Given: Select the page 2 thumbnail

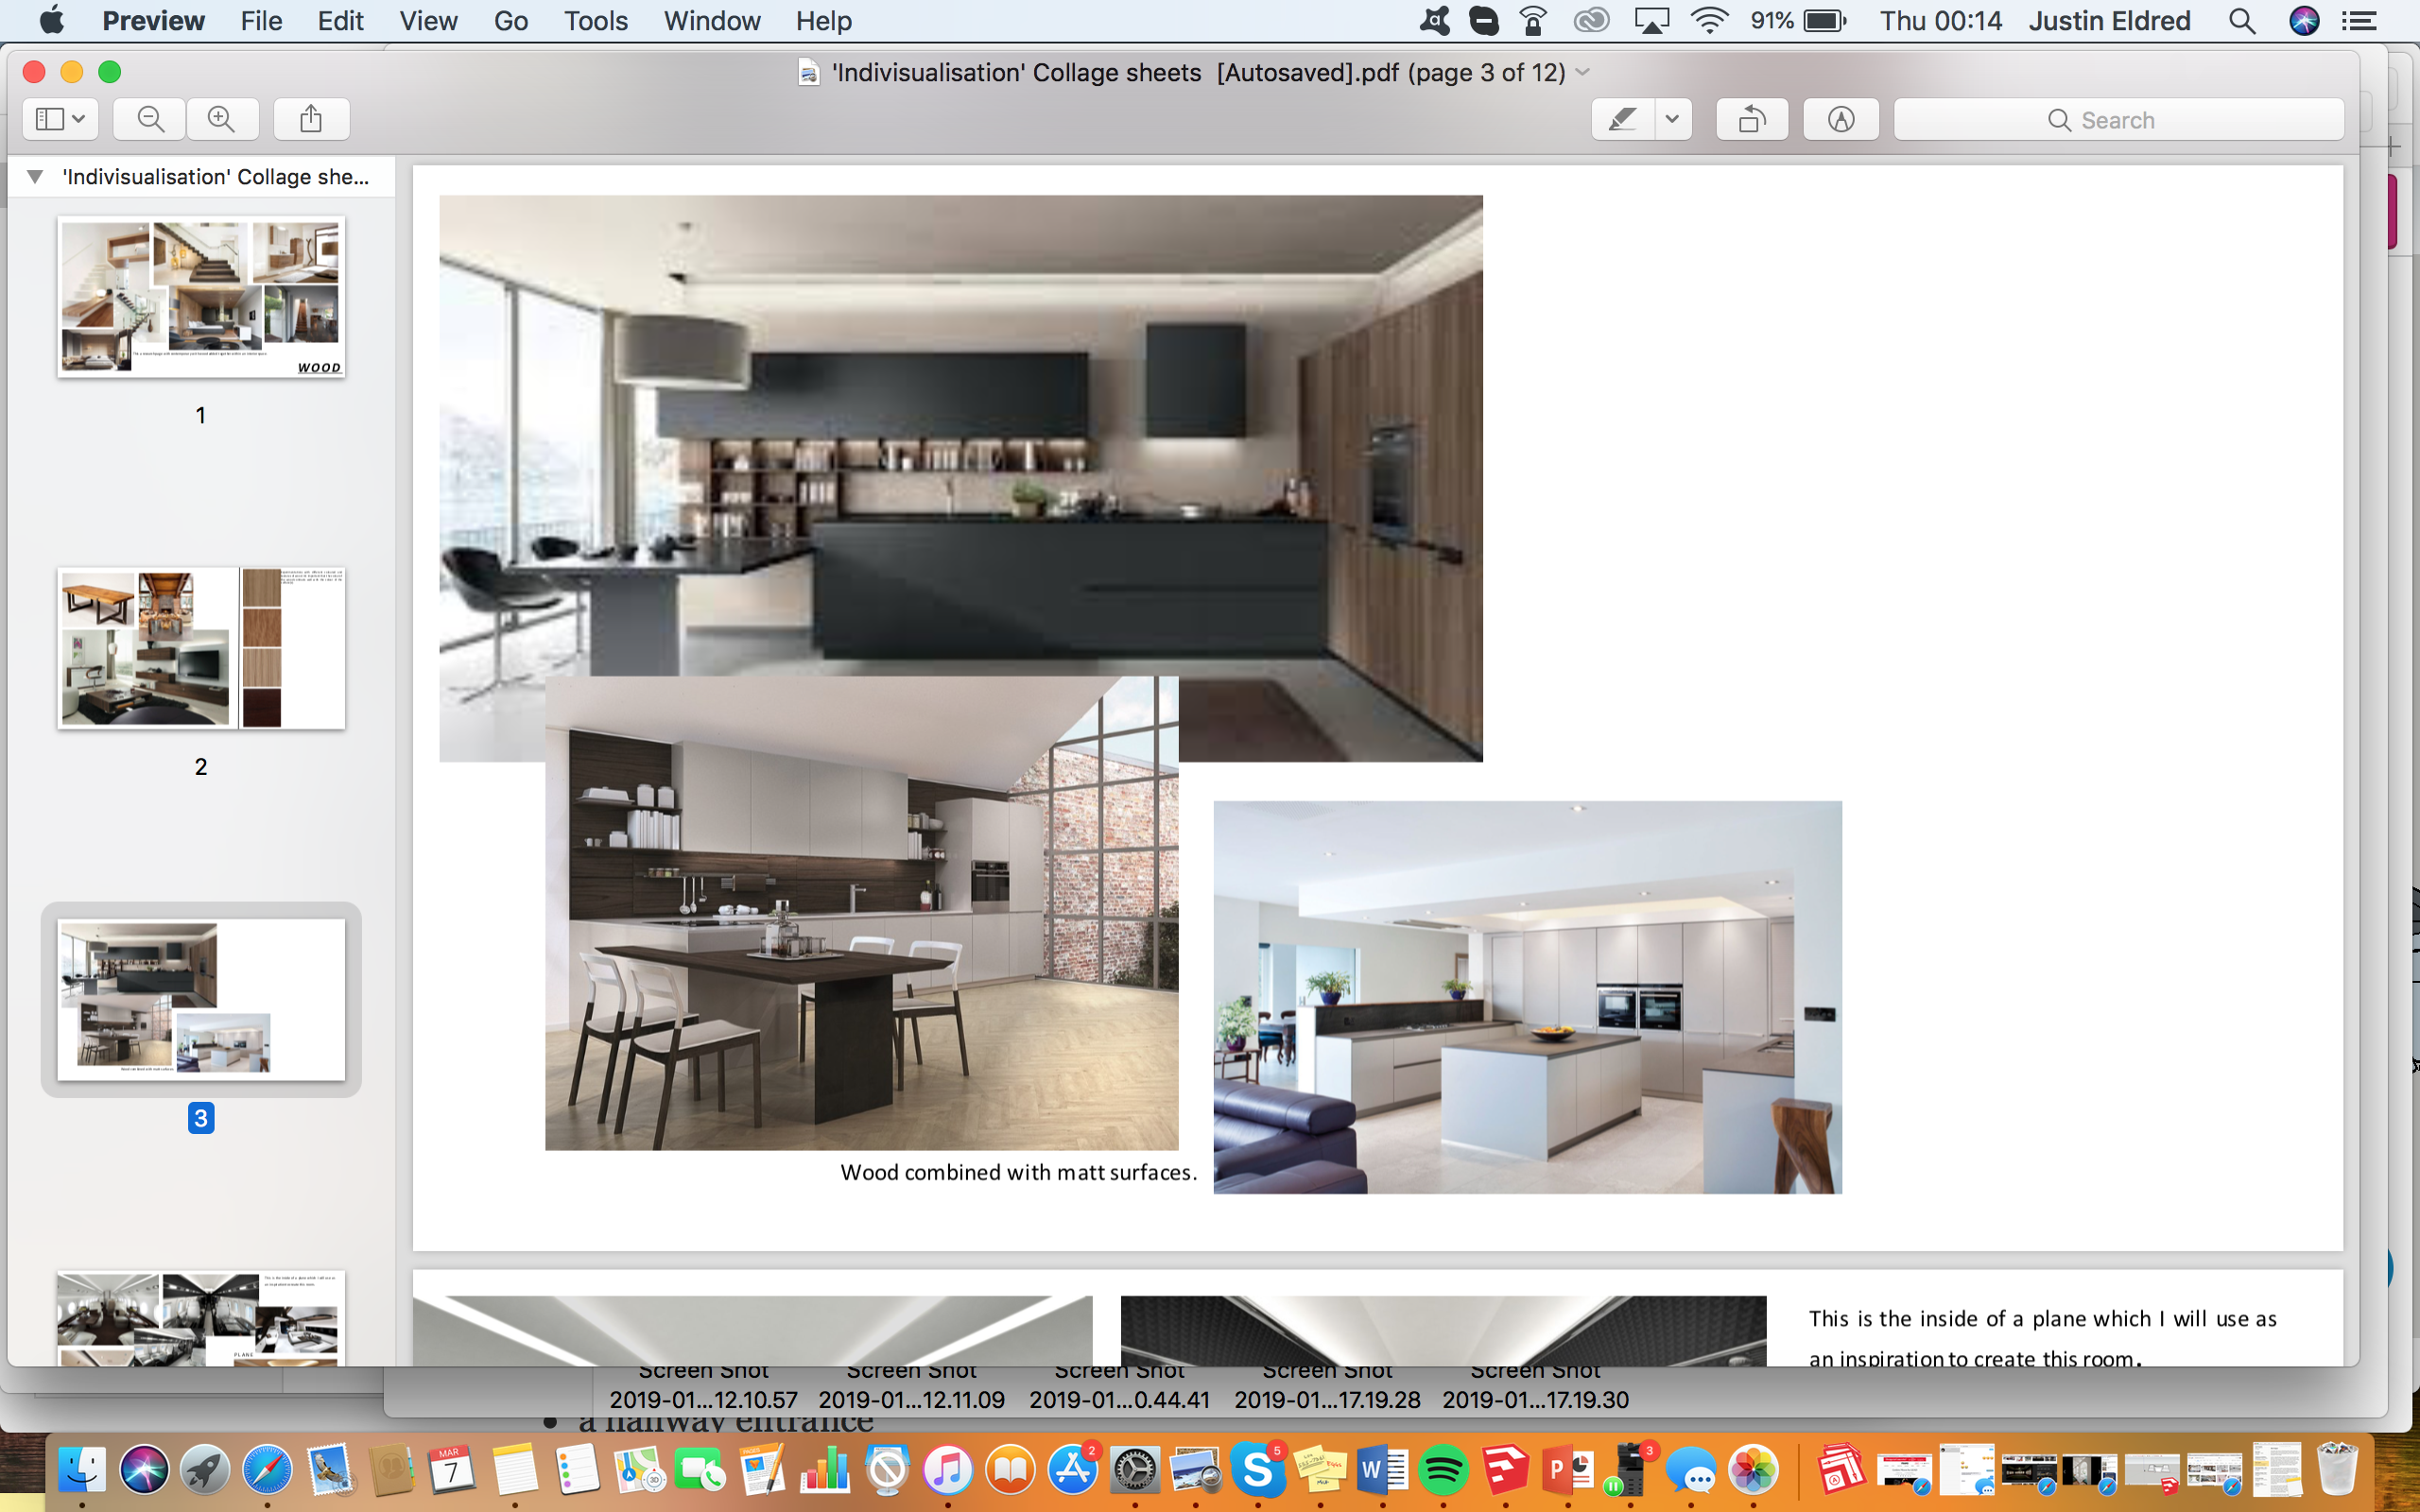Looking at the screenshot, I should pos(201,648).
